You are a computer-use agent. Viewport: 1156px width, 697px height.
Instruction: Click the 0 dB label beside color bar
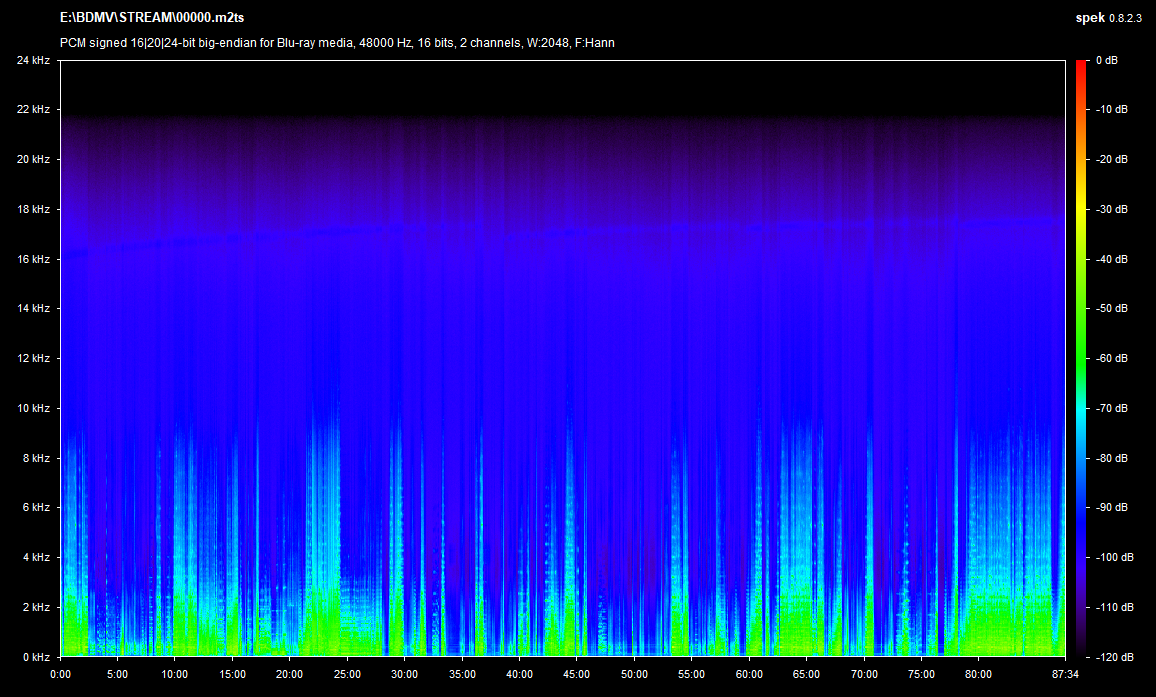coord(1106,60)
